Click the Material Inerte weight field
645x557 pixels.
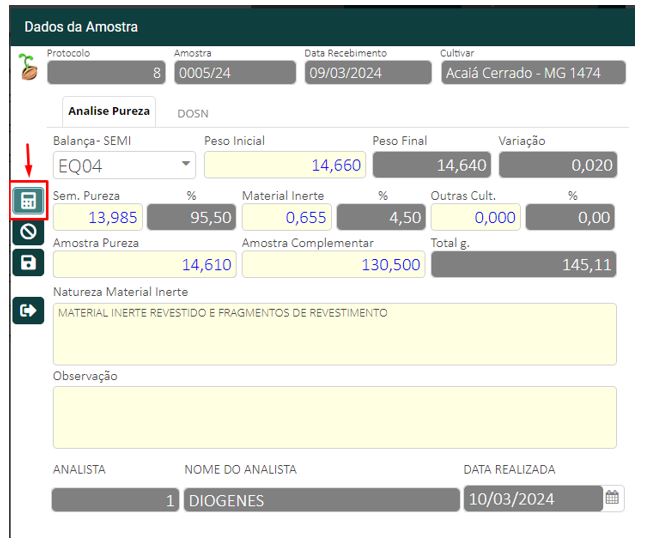pos(287,217)
